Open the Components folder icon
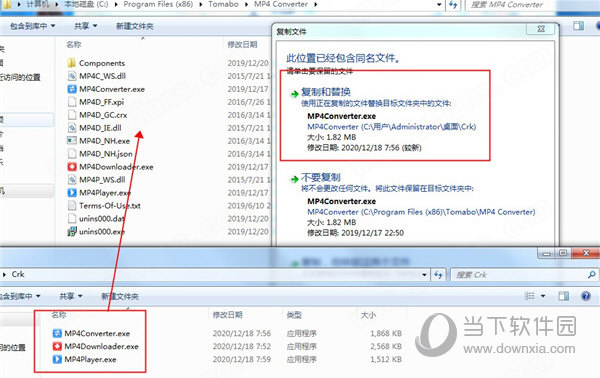Screen dimensions: 600x378 pos(72,63)
